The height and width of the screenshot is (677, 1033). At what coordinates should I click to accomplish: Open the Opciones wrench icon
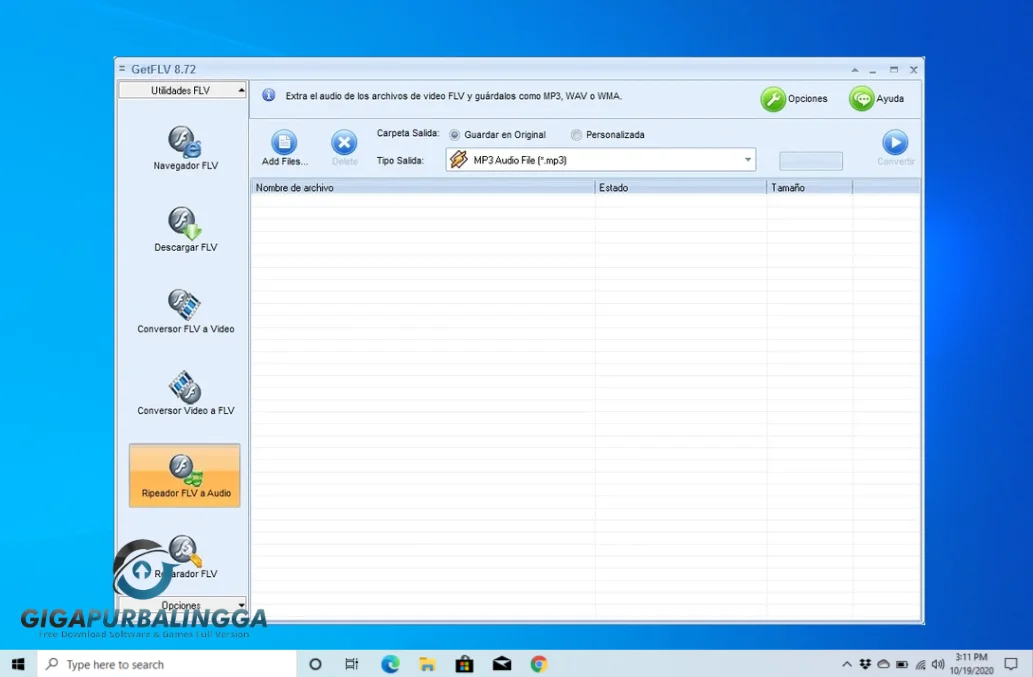pyautogui.click(x=773, y=99)
